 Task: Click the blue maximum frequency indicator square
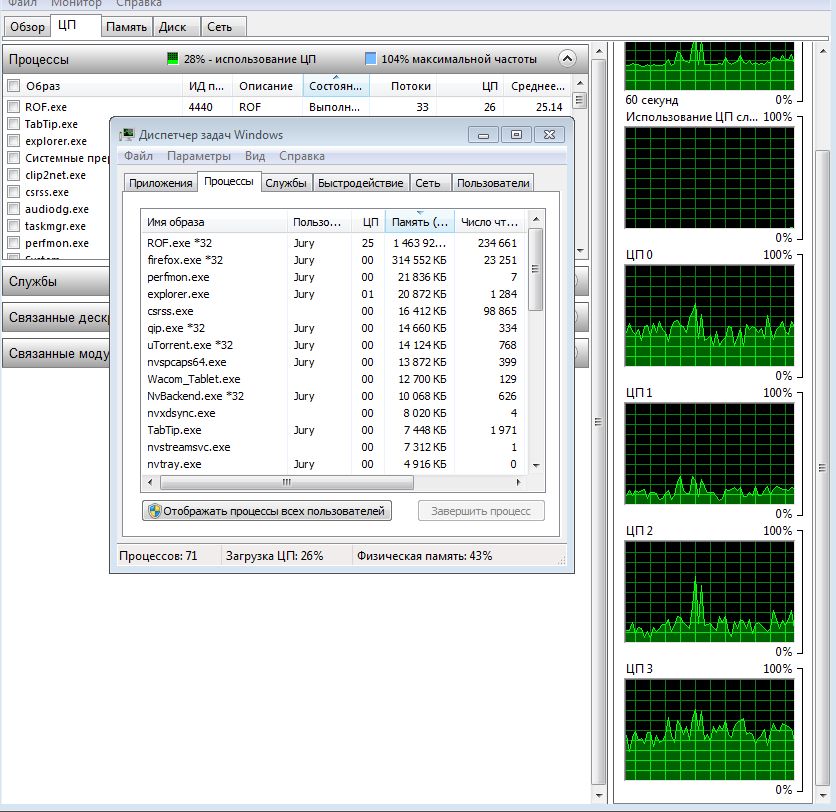[x=371, y=59]
